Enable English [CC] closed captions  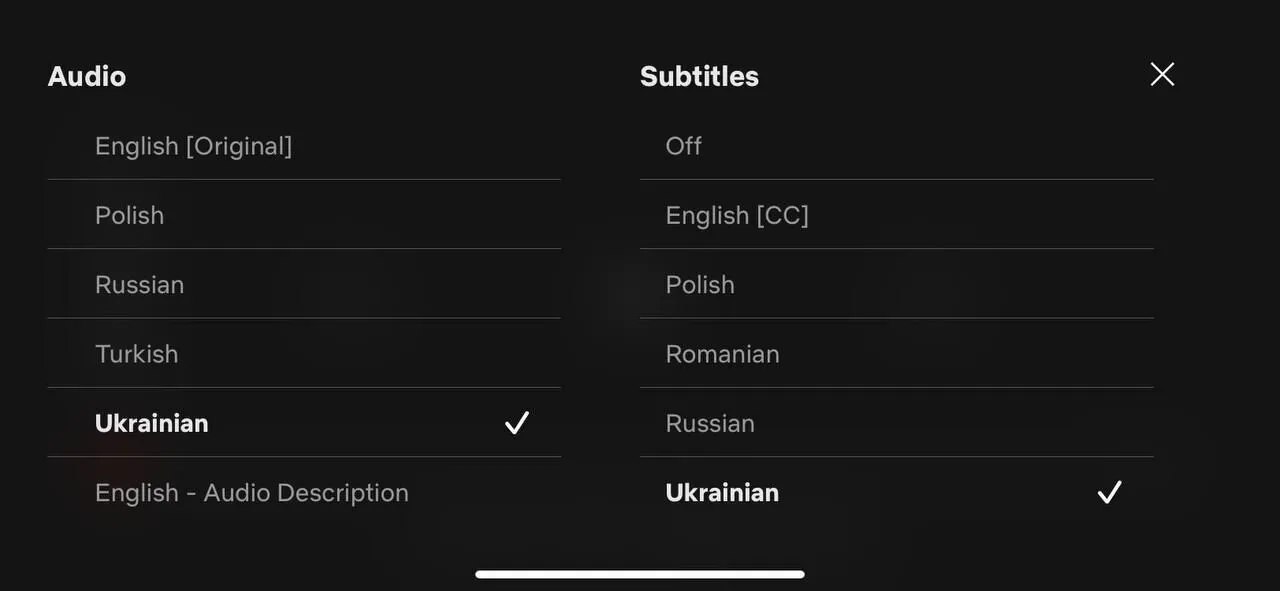(x=737, y=214)
